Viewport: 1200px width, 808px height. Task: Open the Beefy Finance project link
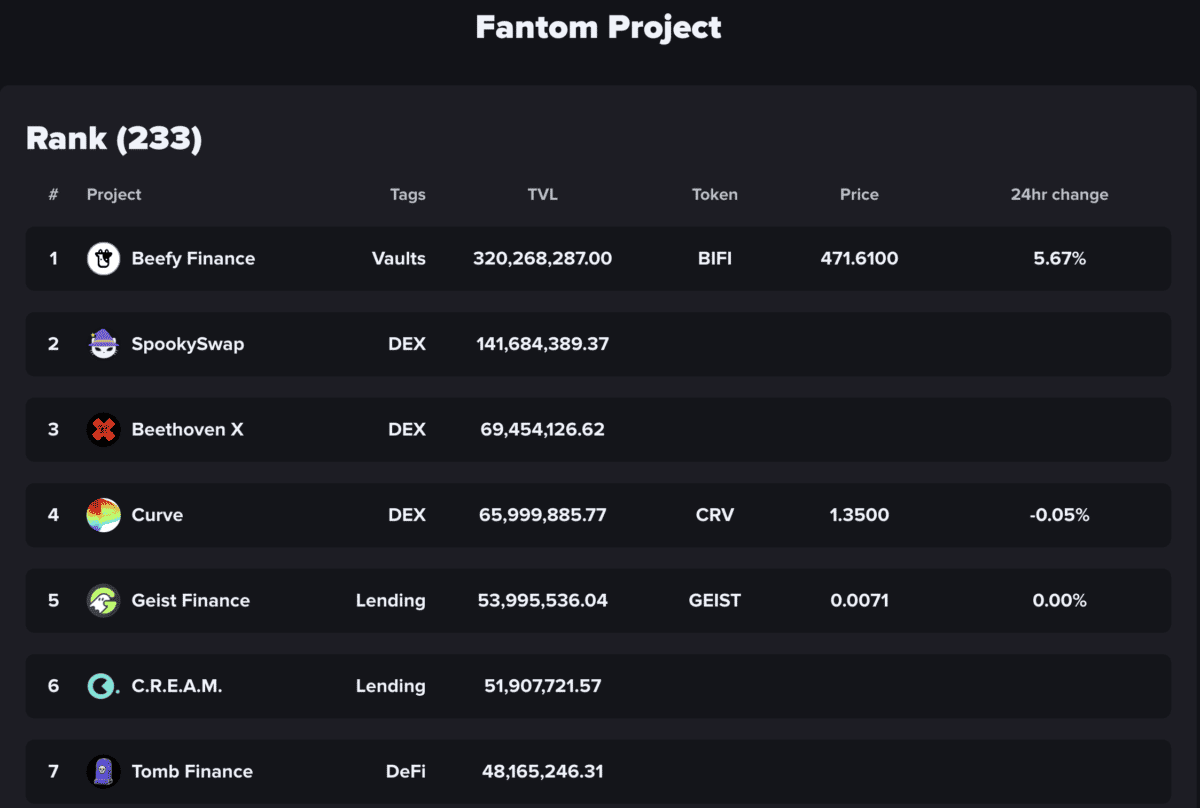pos(193,259)
